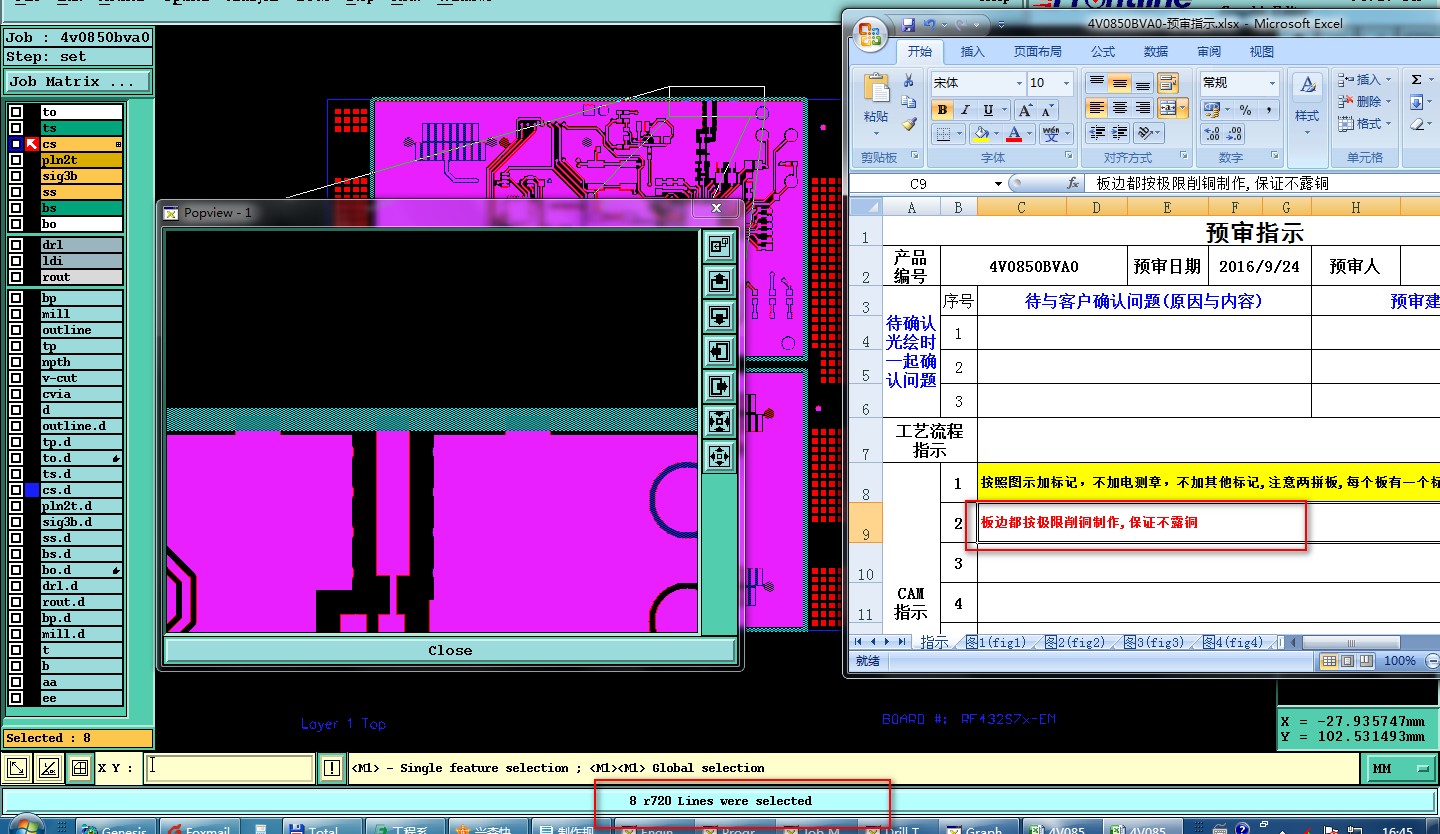Viewport: 1440px width, 834px height.
Task: Pan down with the Popview down-arrow icon
Action: [719, 316]
